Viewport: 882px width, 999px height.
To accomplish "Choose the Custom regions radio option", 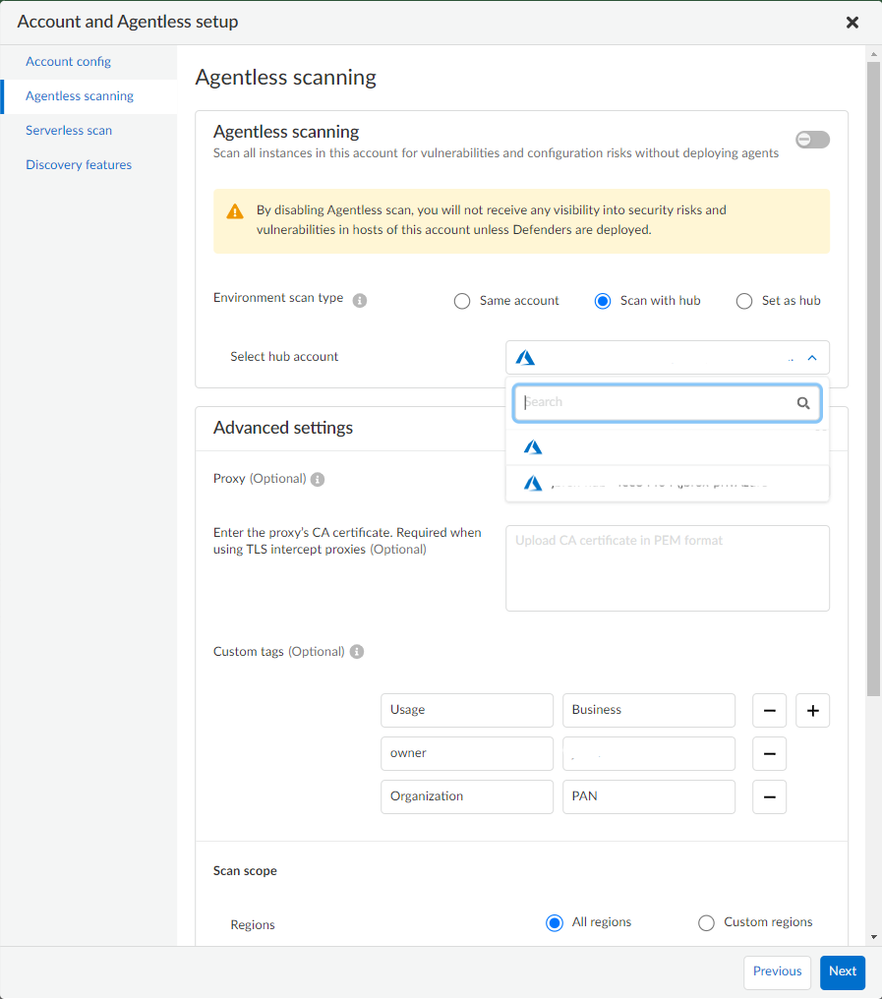I will tap(706, 923).
